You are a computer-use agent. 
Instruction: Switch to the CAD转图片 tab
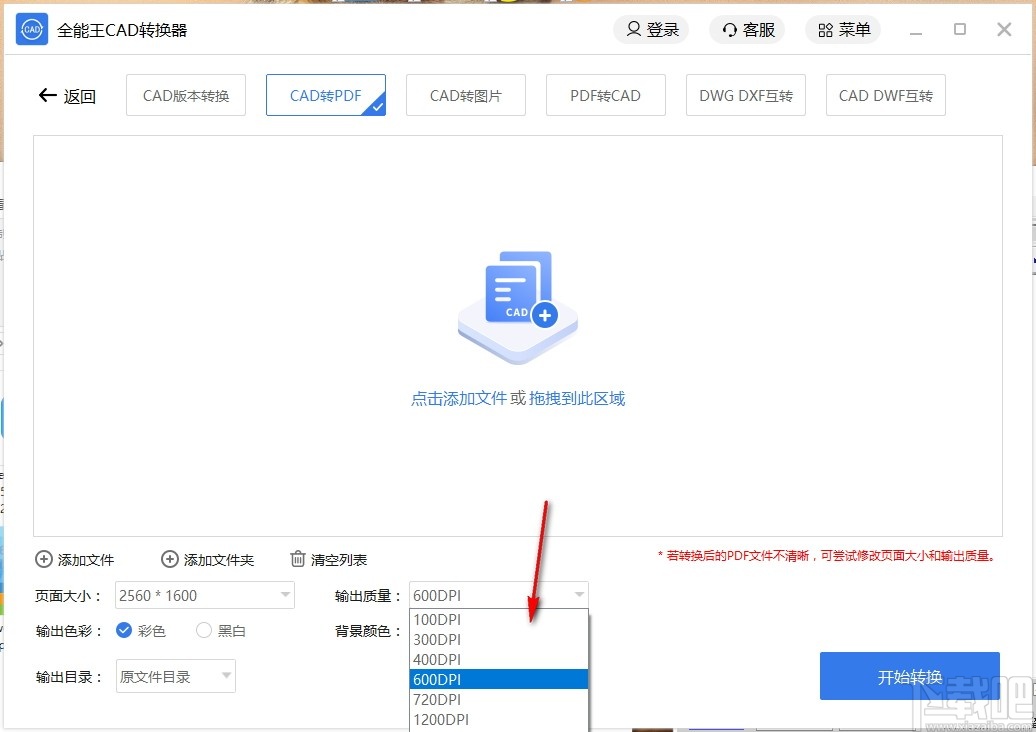click(x=465, y=94)
